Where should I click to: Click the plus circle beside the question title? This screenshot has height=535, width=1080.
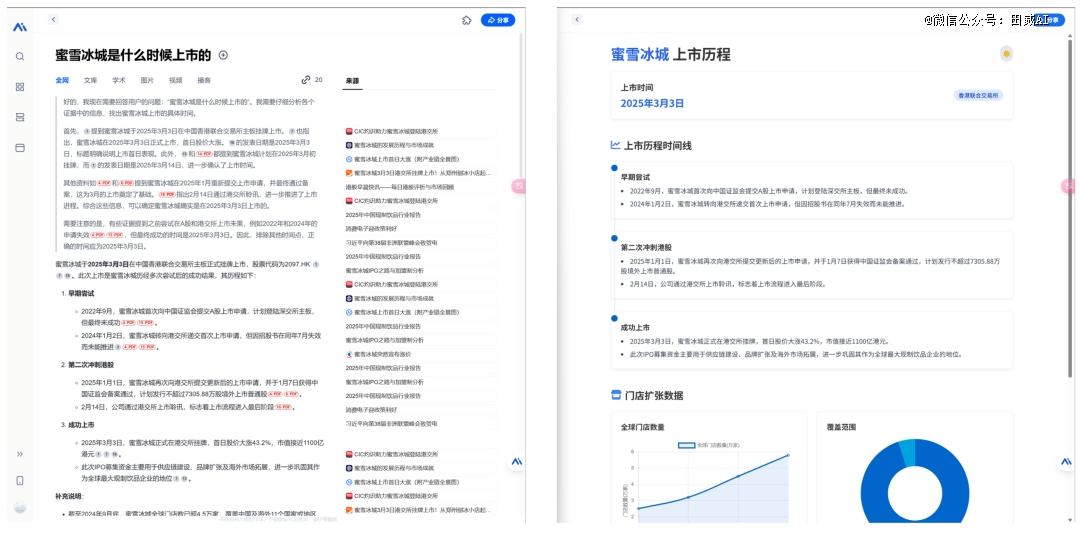[223, 55]
